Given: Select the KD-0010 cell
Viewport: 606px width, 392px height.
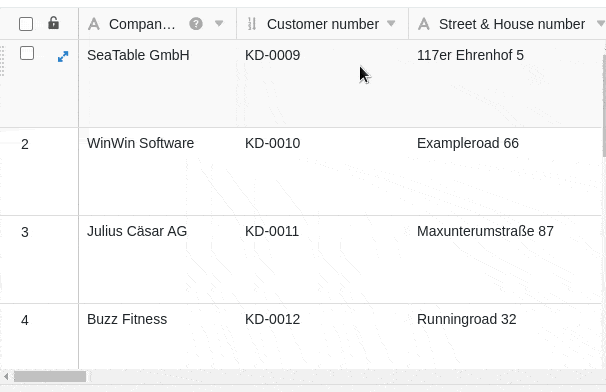Looking at the screenshot, I should click(322, 172).
